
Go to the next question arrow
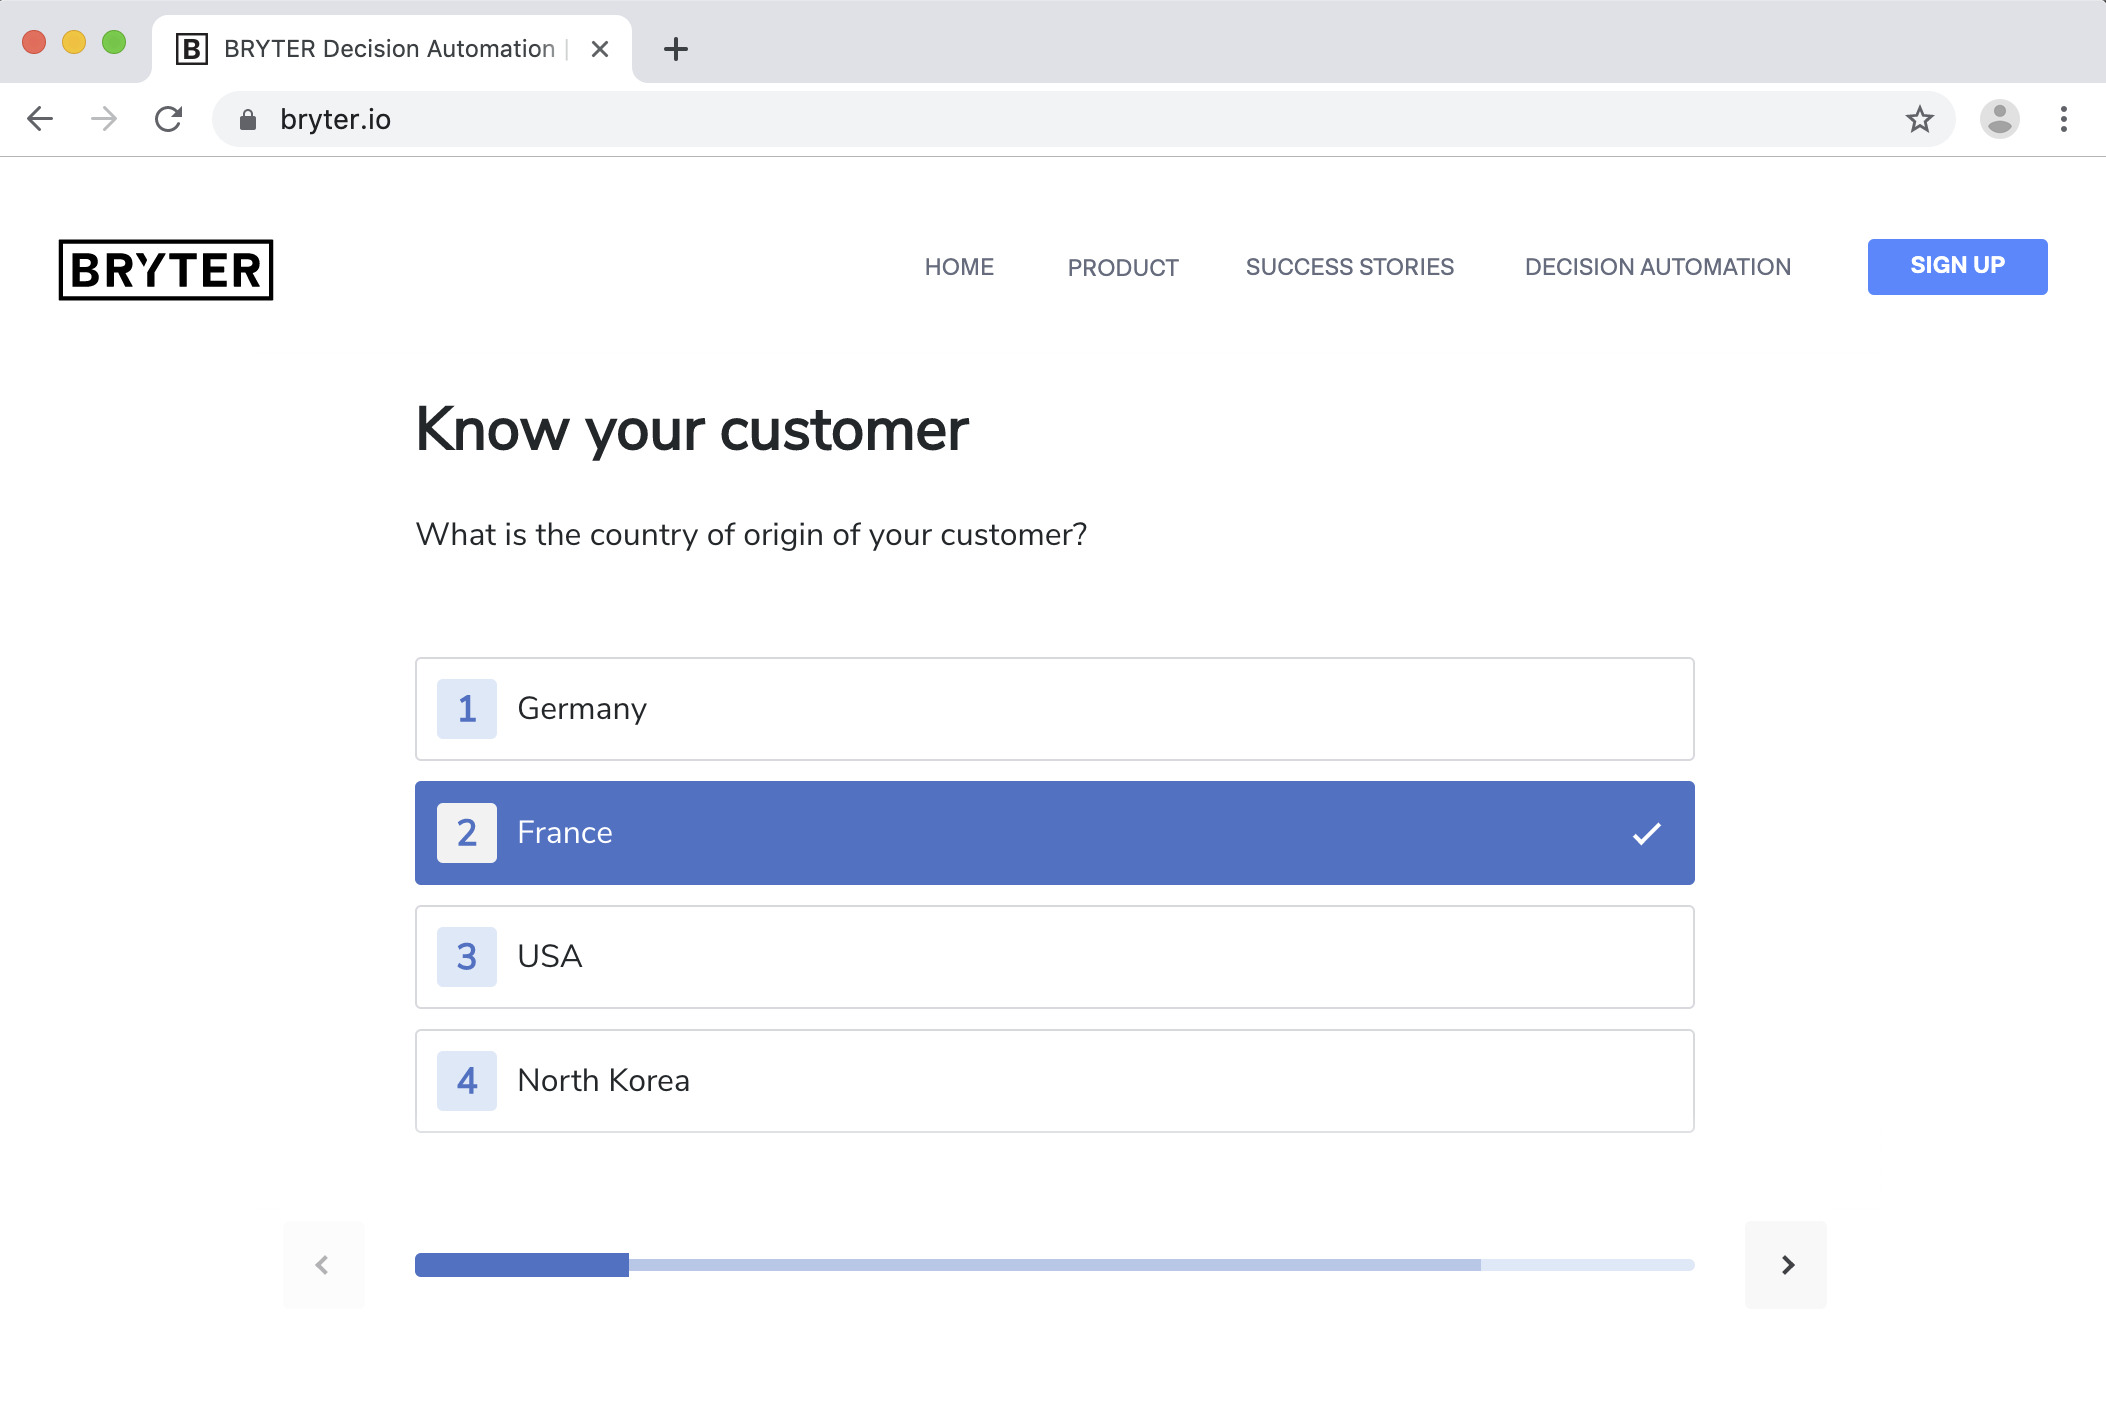point(1786,1265)
